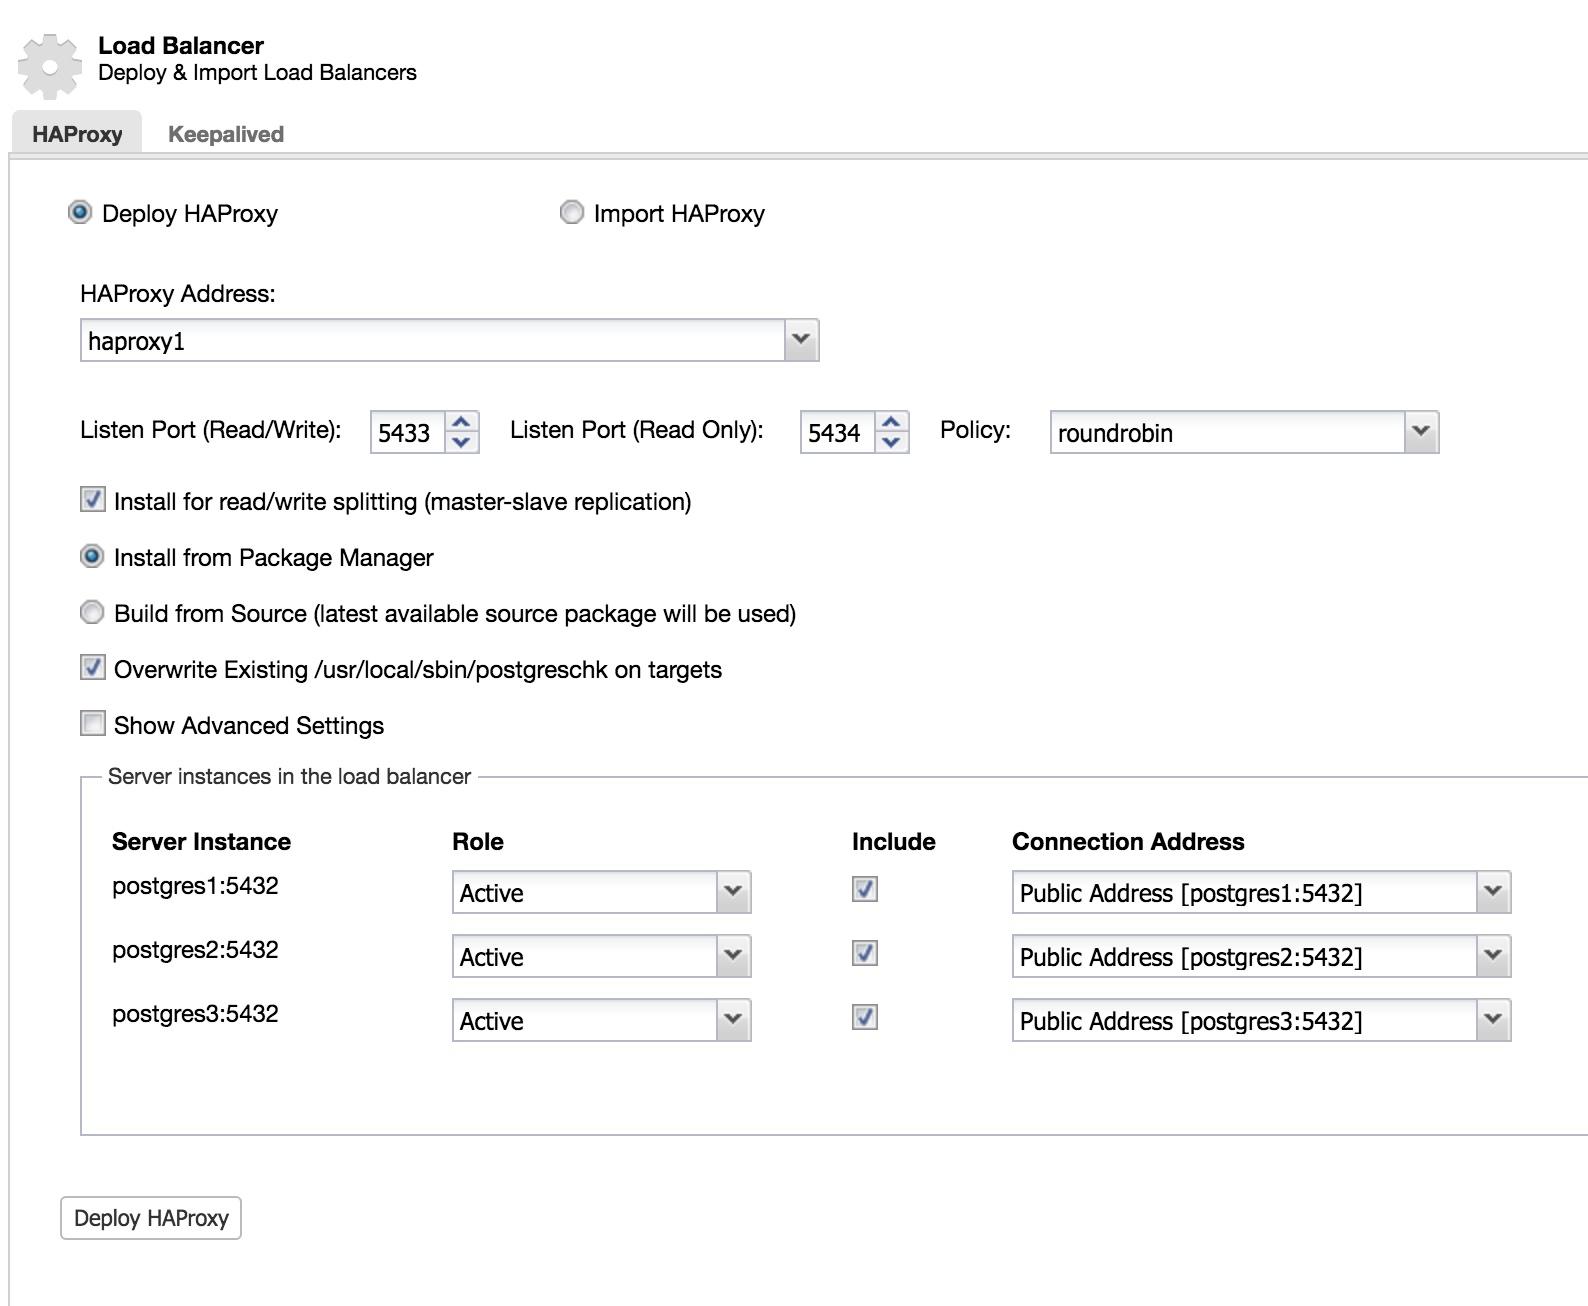This screenshot has height=1306, width=1588.
Task: Click the Deploy HAProxy button
Action: tap(151, 1218)
